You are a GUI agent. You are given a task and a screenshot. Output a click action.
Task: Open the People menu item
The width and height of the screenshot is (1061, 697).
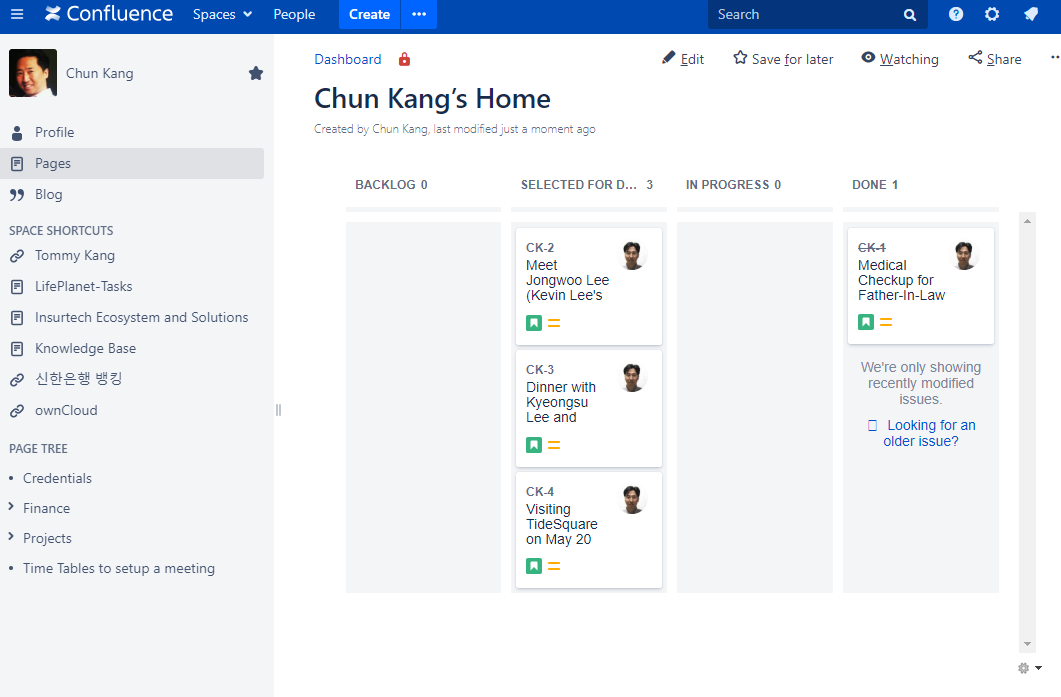[294, 14]
